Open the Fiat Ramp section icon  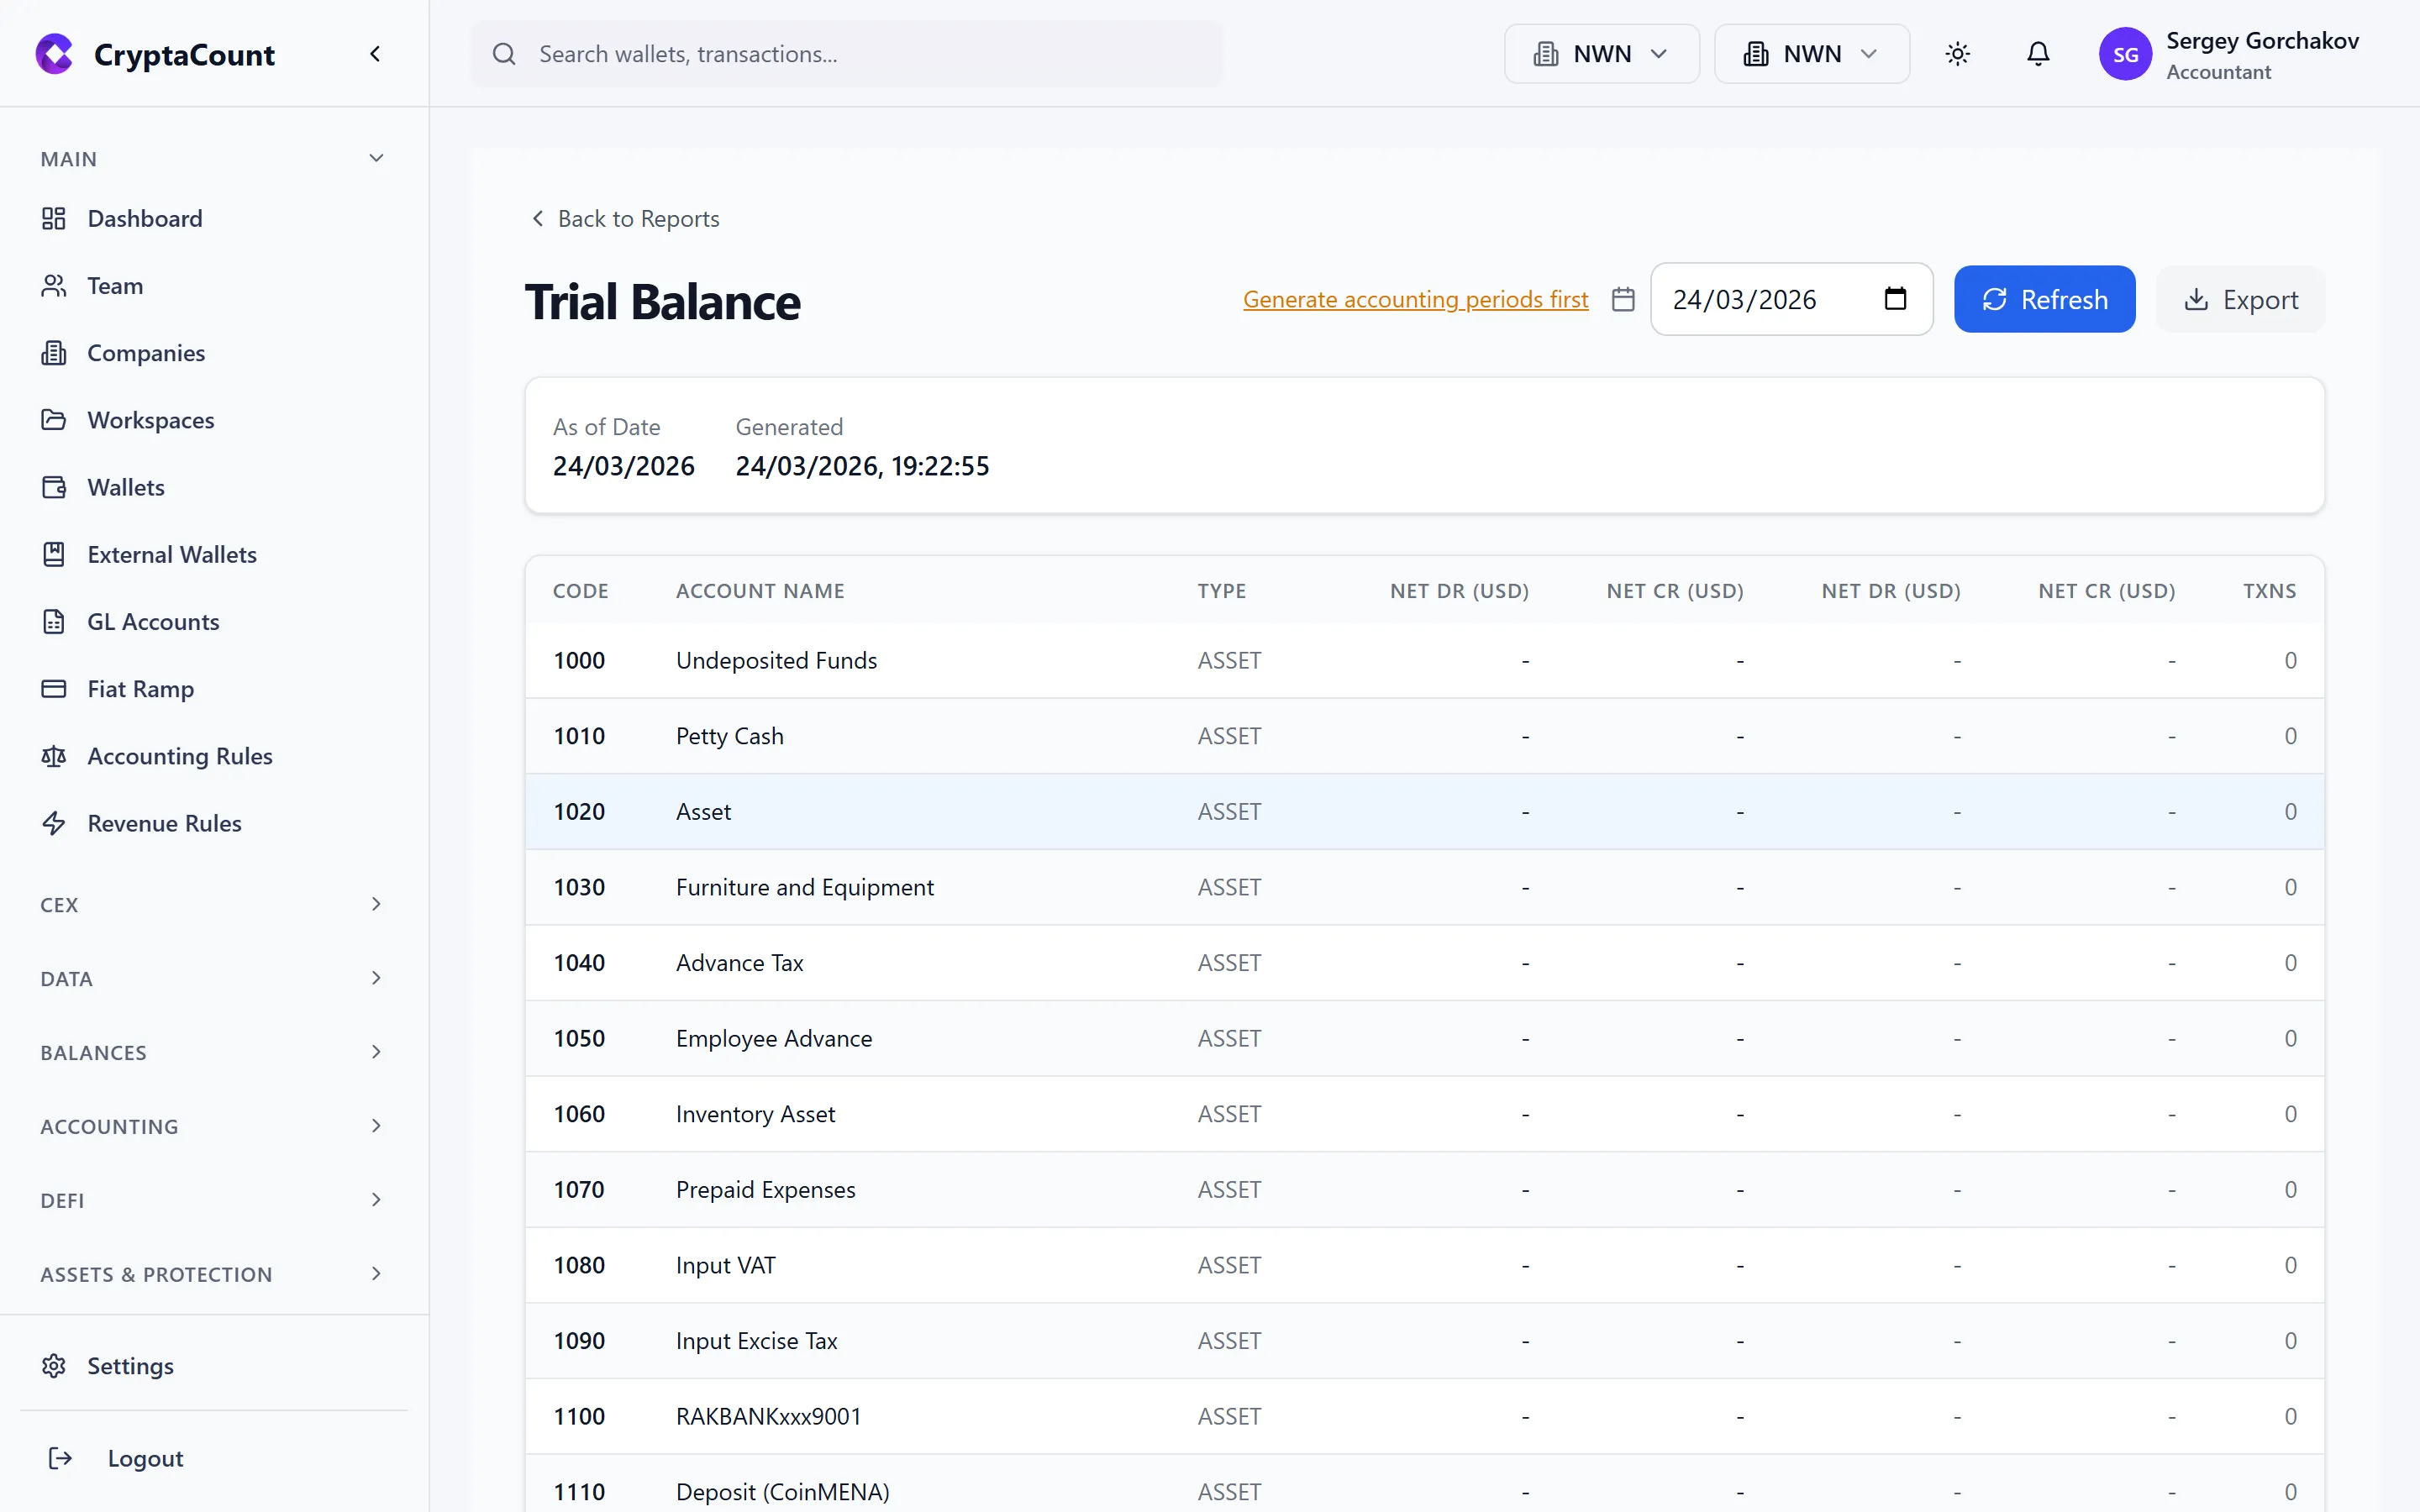coord(53,689)
